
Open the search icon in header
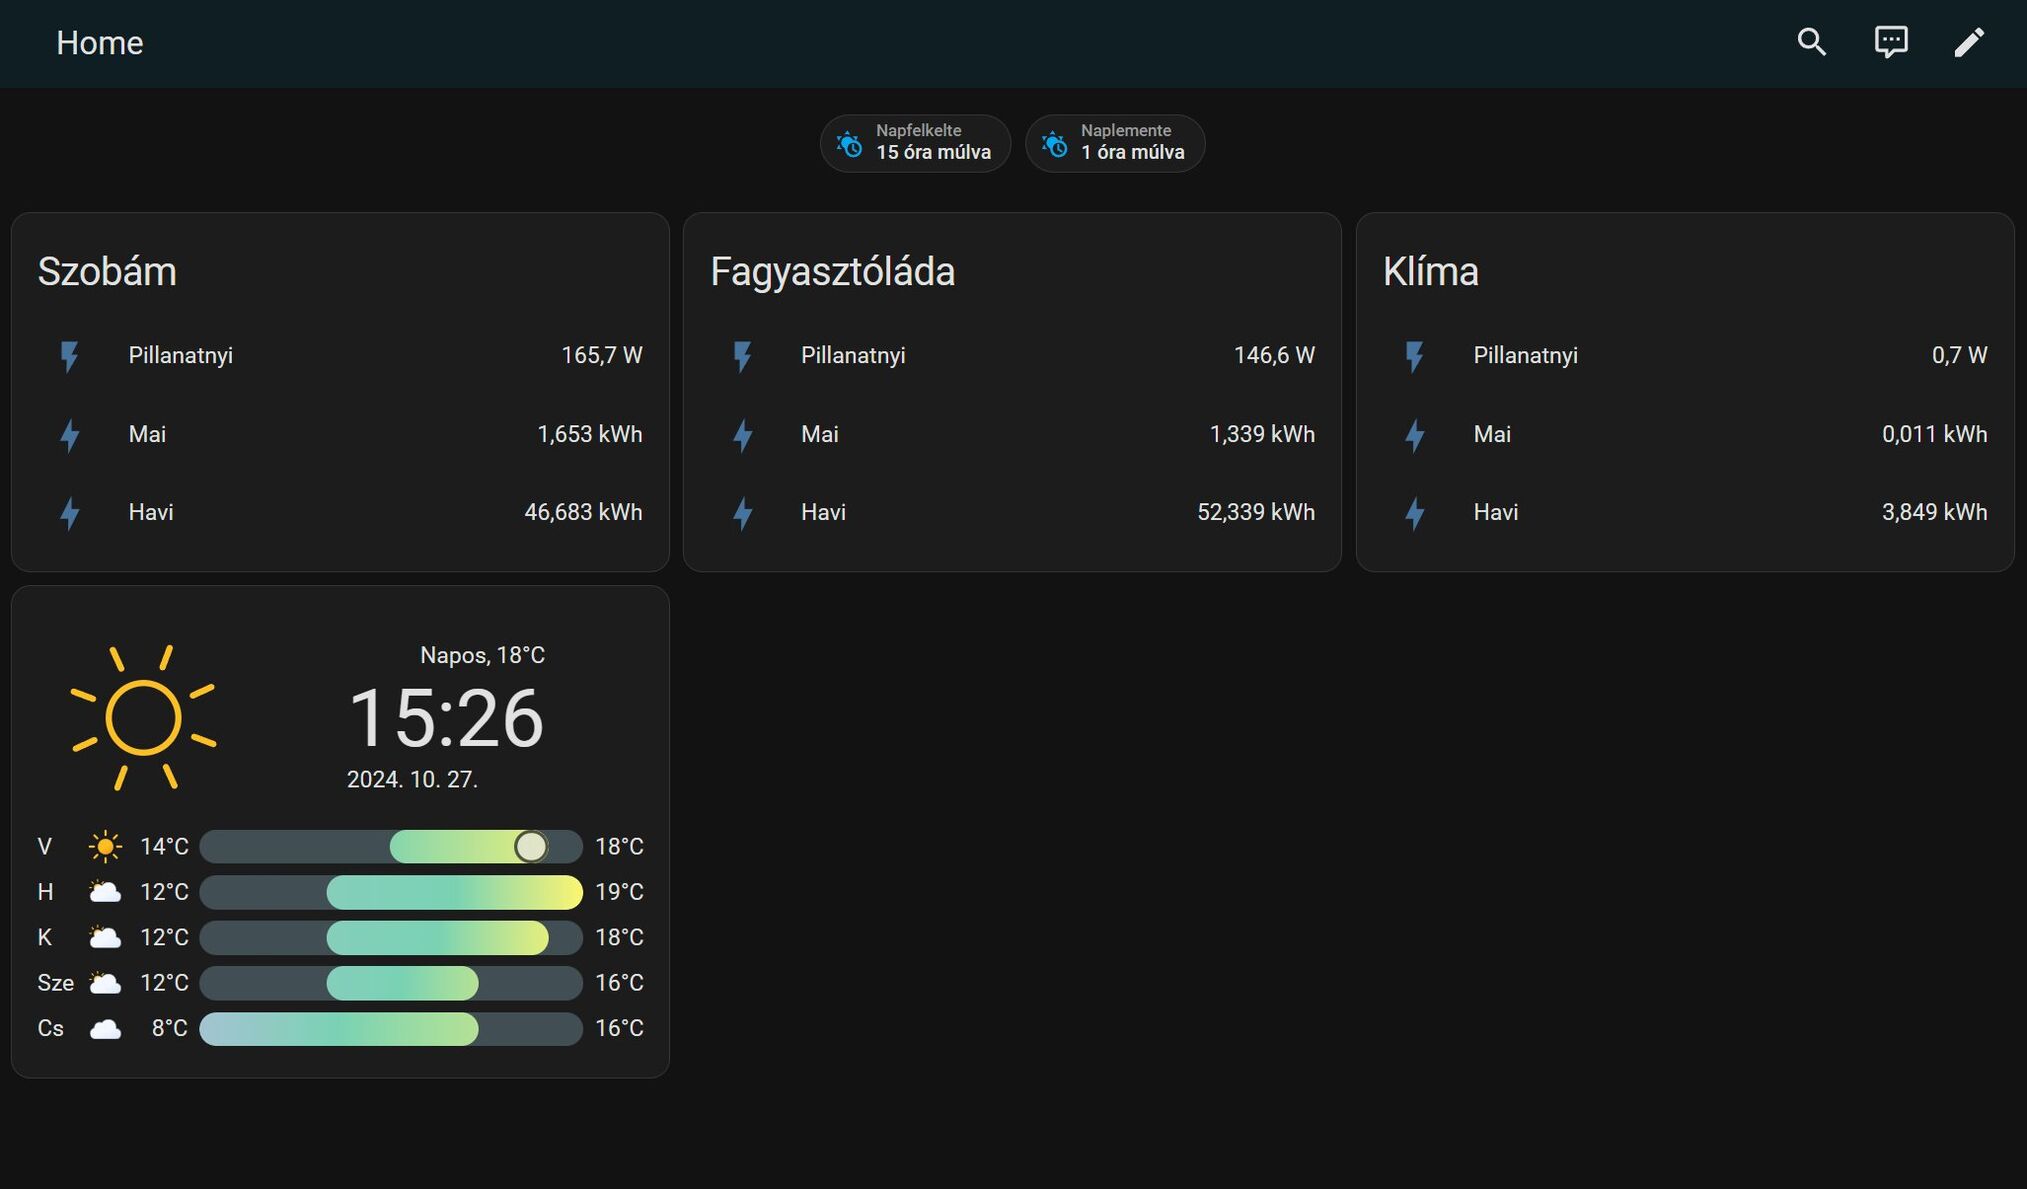[x=1811, y=42]
